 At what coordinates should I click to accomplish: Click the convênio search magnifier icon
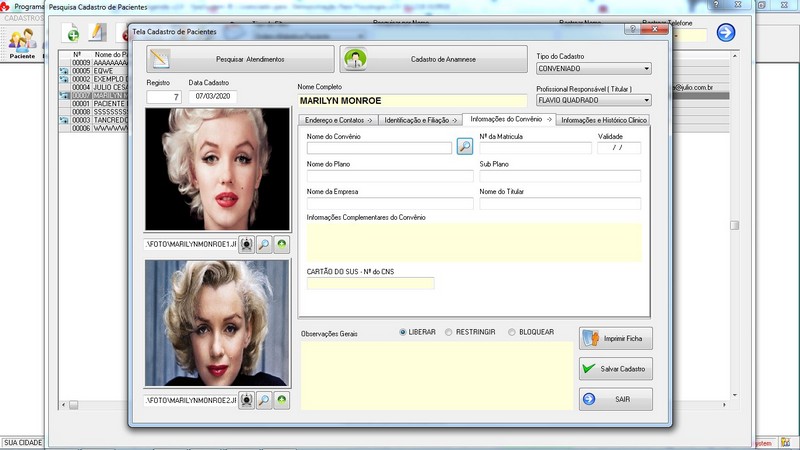(465, 146)
